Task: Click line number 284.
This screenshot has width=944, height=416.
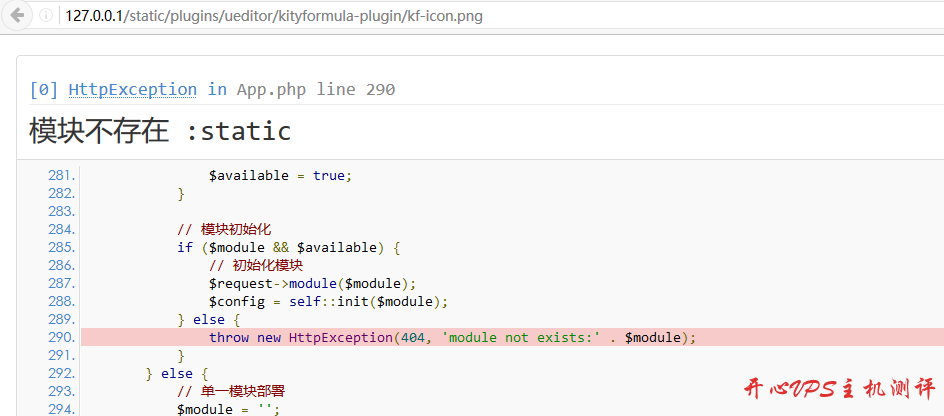Action: coord(62,229)
